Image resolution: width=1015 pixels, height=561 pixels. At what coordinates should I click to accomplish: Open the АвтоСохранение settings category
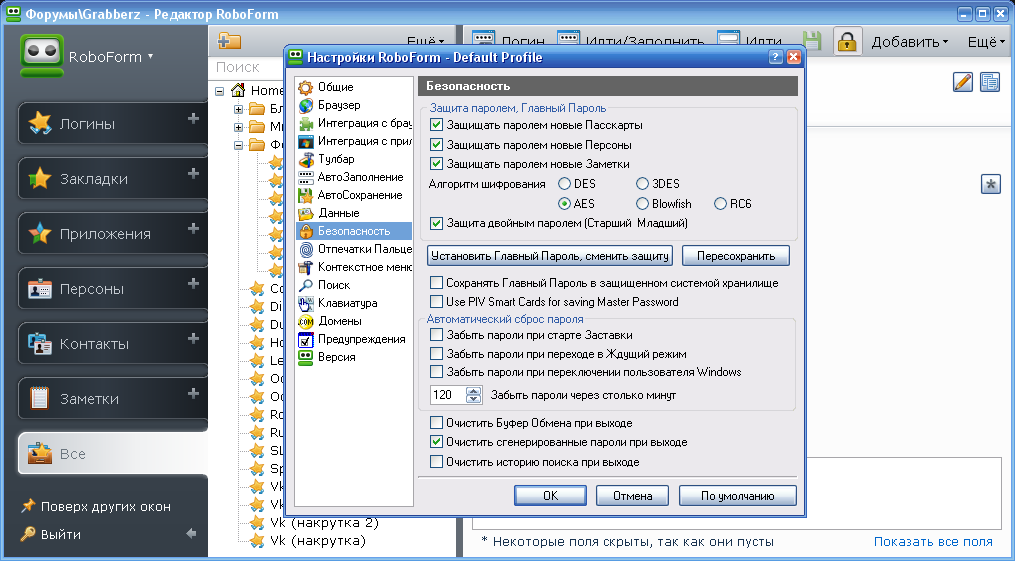(x=360, y=195)
